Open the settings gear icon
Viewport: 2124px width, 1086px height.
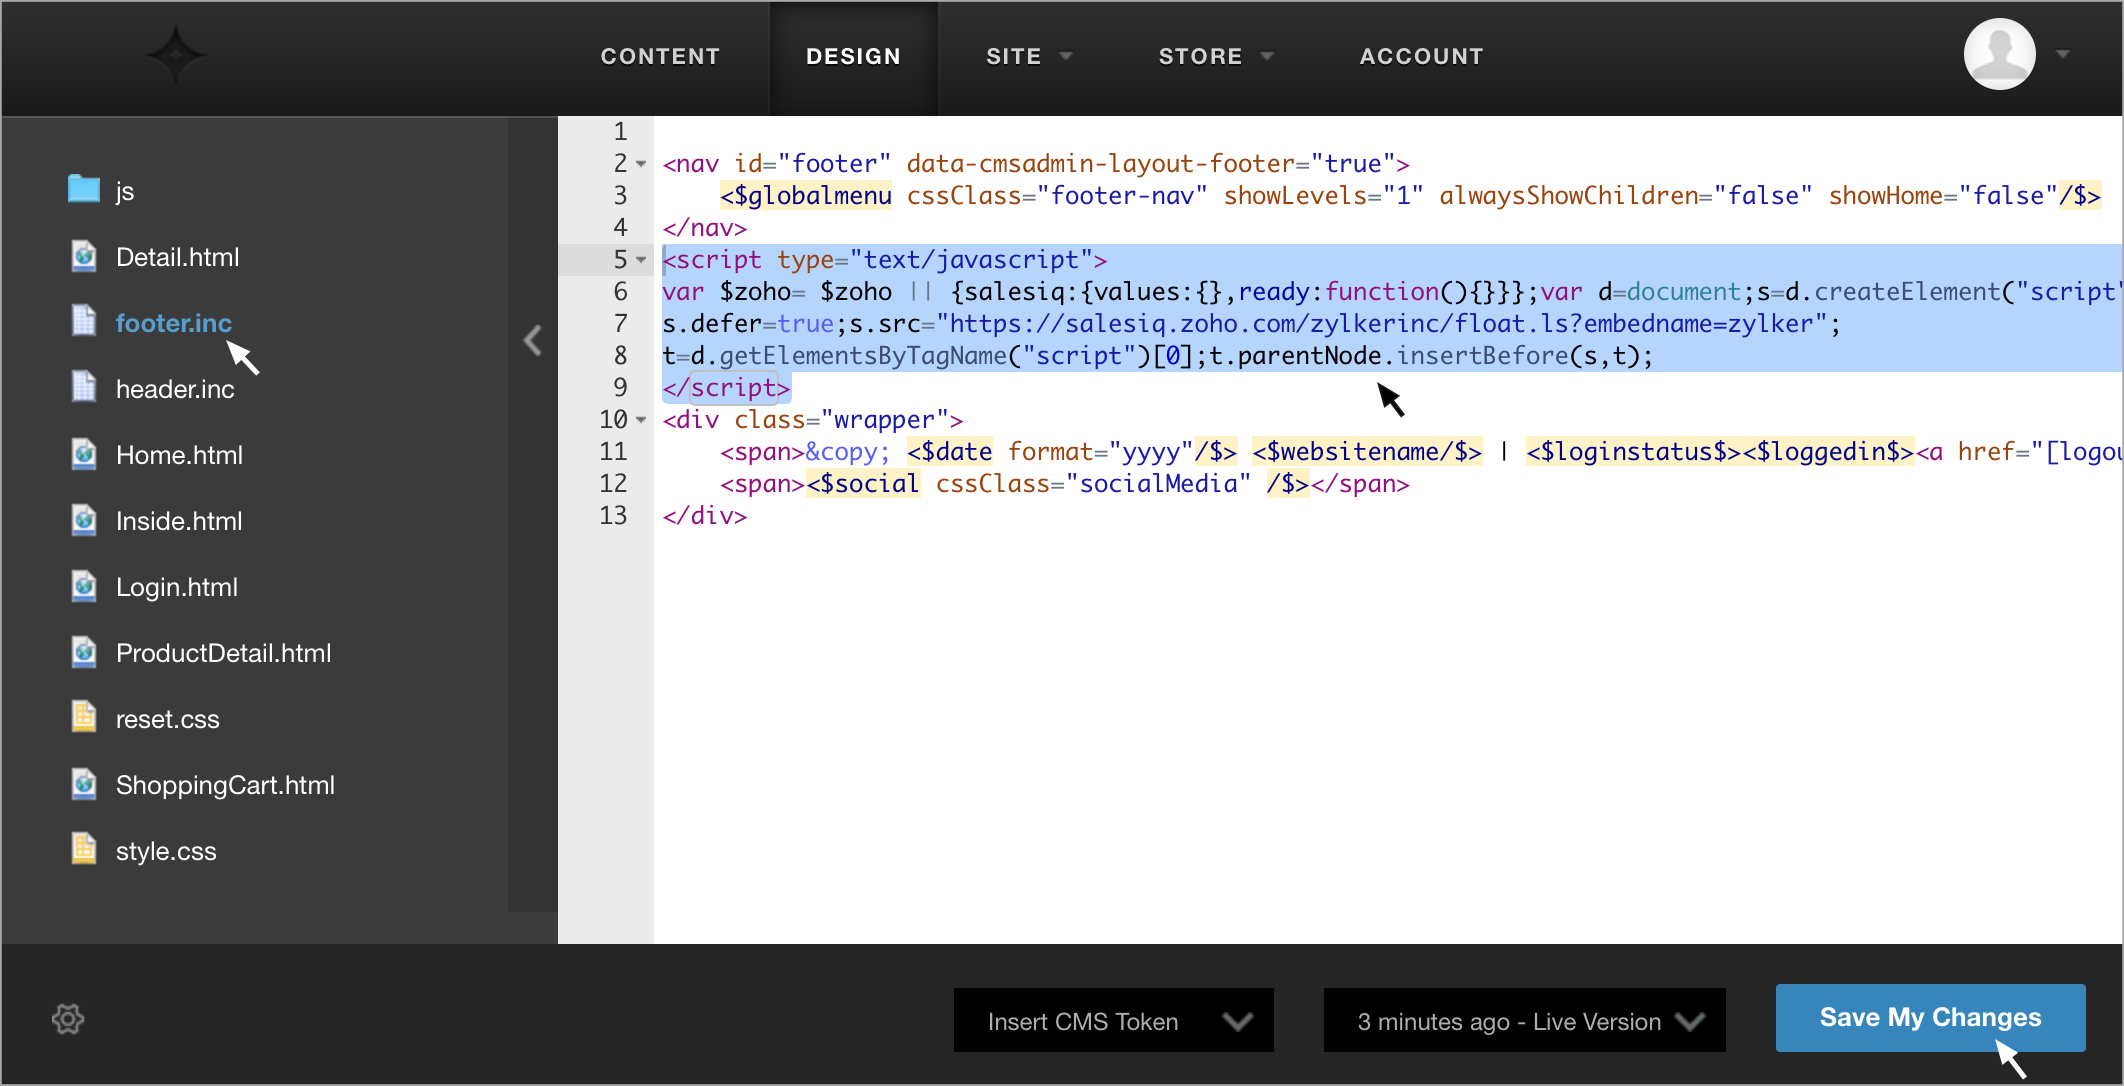click(x=68, y=1019)
